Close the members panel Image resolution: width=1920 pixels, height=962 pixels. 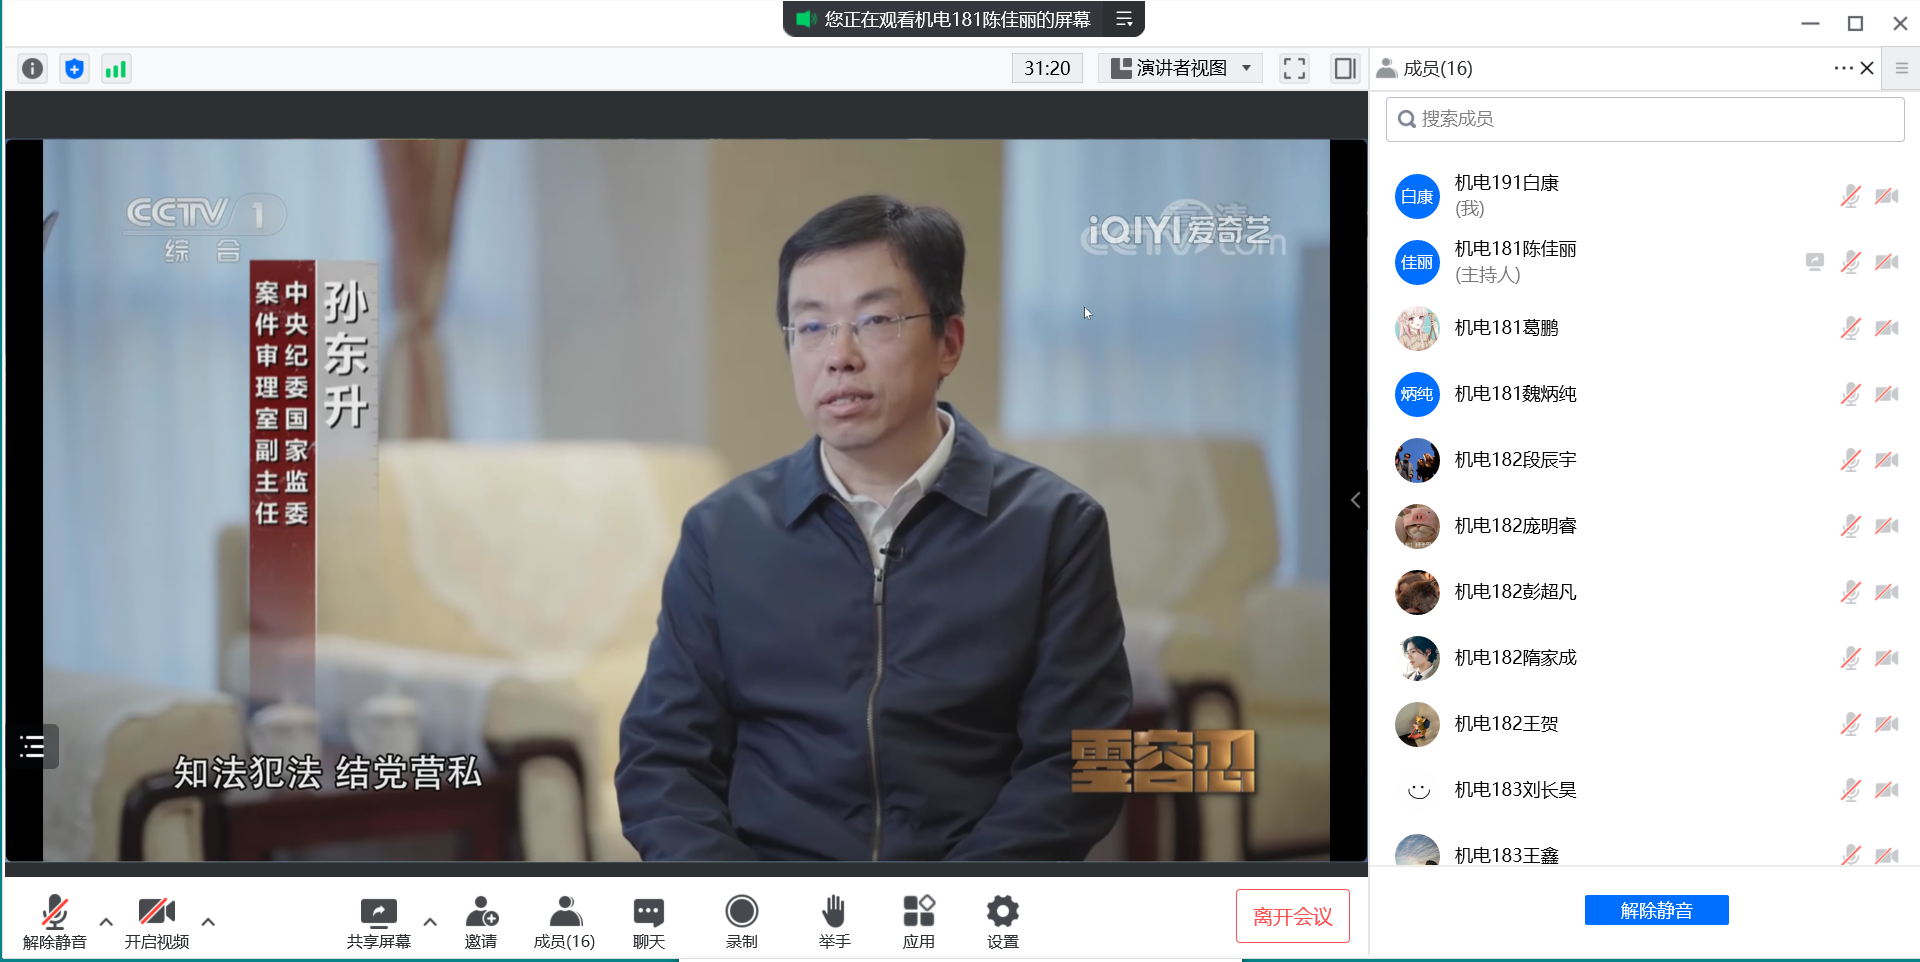pos(1867,68)
